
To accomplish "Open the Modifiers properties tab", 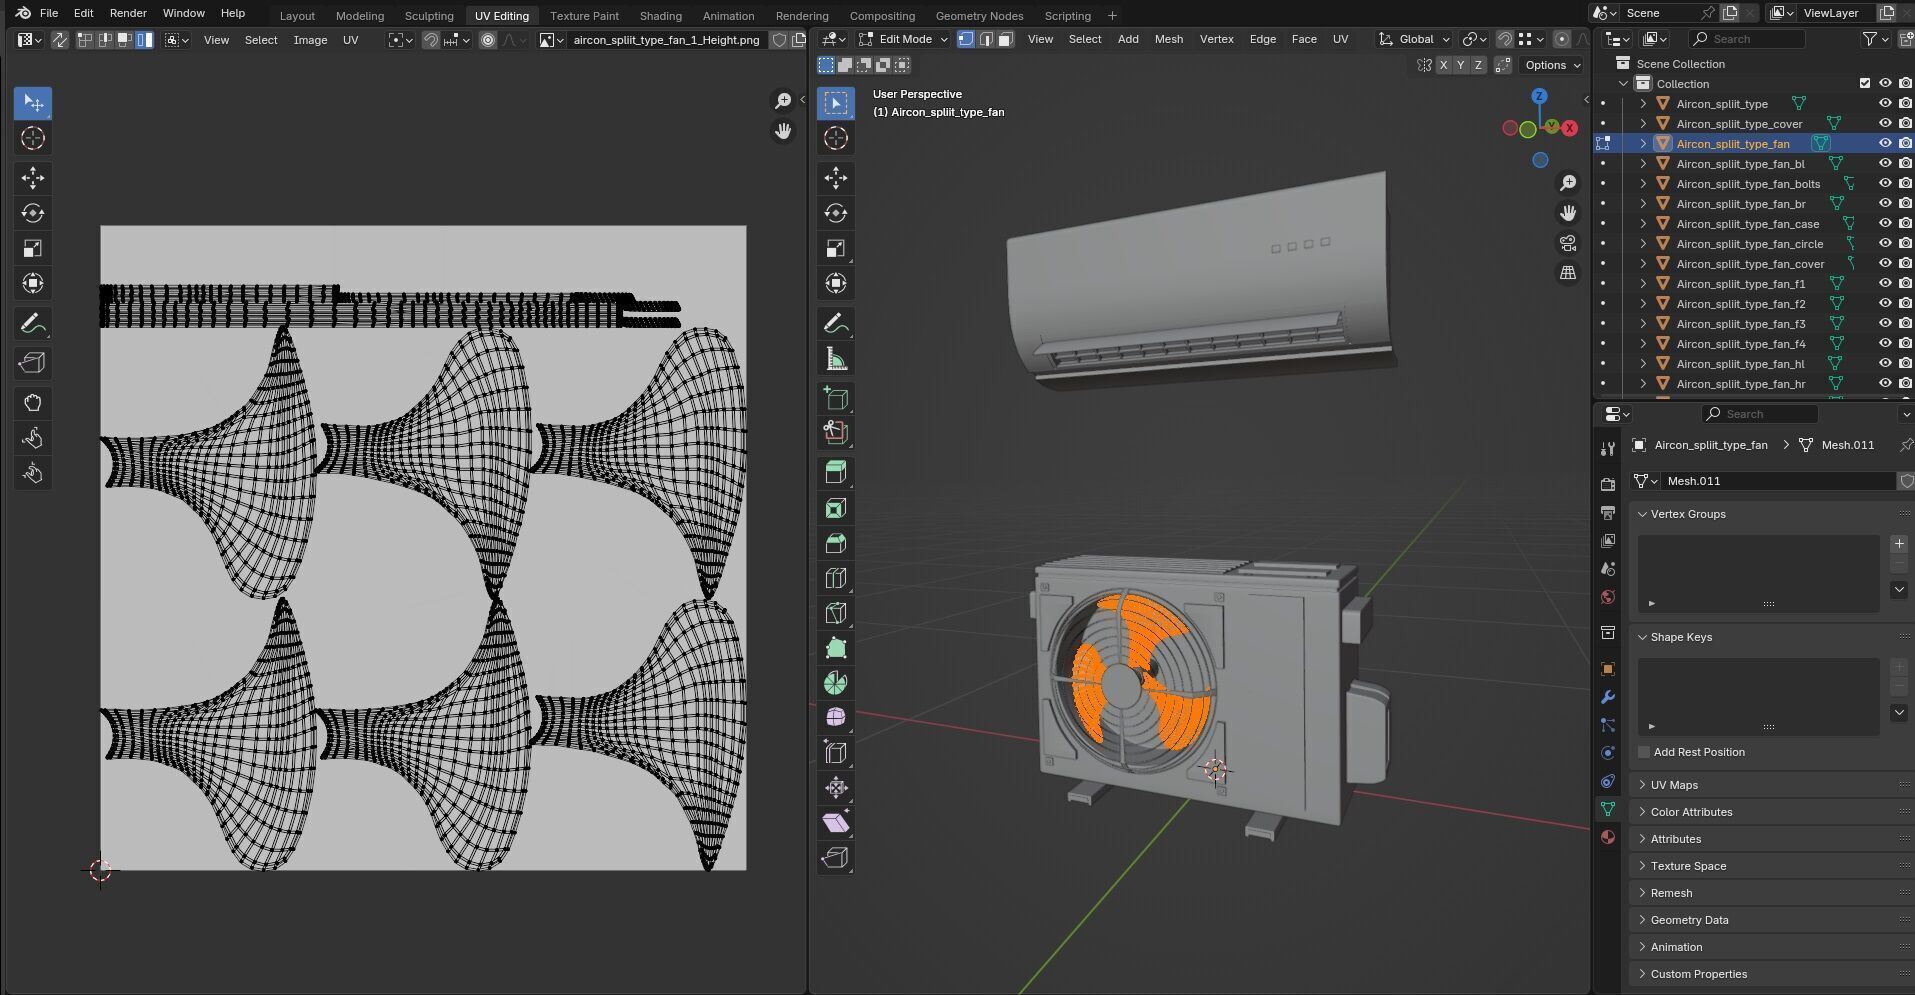I will pos(1608,697).
